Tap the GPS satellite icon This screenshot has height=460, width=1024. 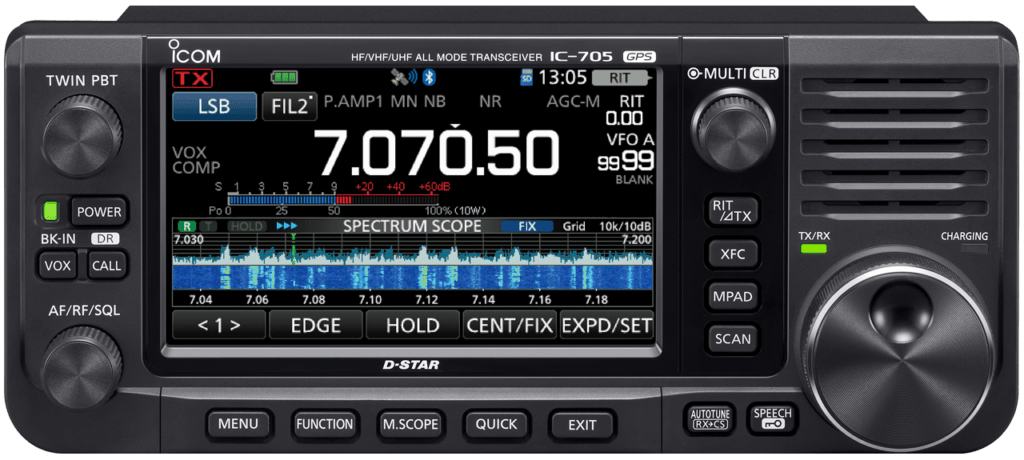398,78
